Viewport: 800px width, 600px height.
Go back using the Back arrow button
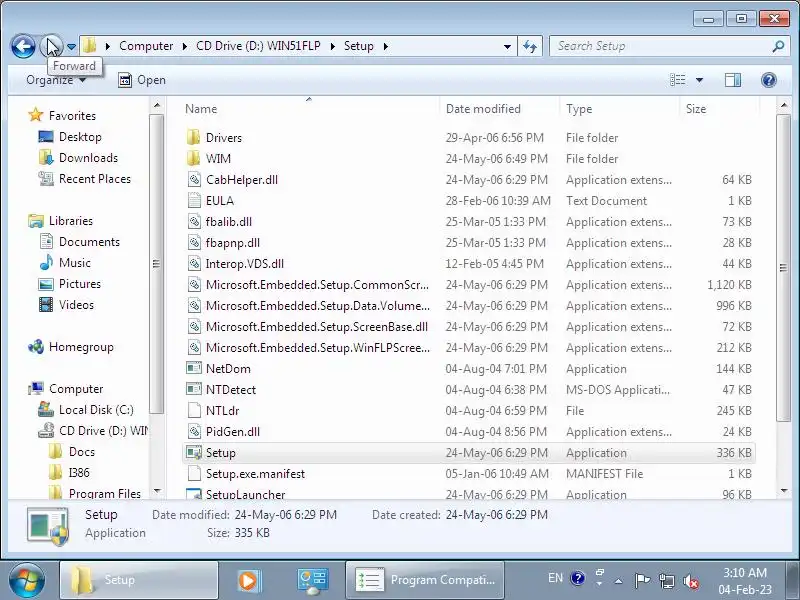(23, 46)
